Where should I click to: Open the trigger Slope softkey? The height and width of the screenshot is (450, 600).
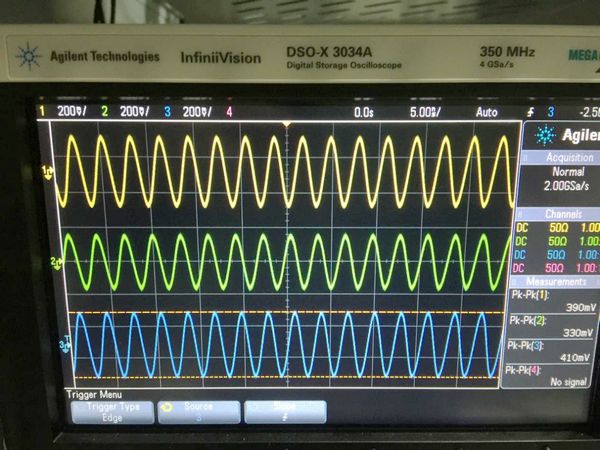click(x=285, y=412)
